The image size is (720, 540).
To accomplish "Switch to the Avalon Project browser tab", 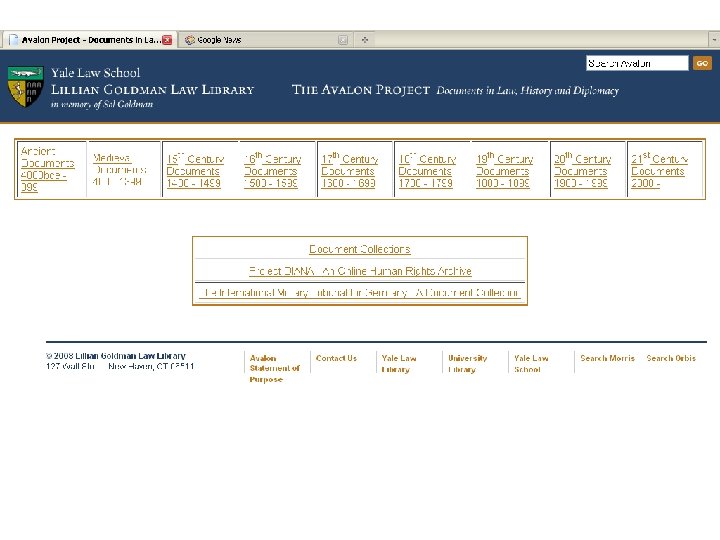I will pyautogui.click(x=90, y=40).
